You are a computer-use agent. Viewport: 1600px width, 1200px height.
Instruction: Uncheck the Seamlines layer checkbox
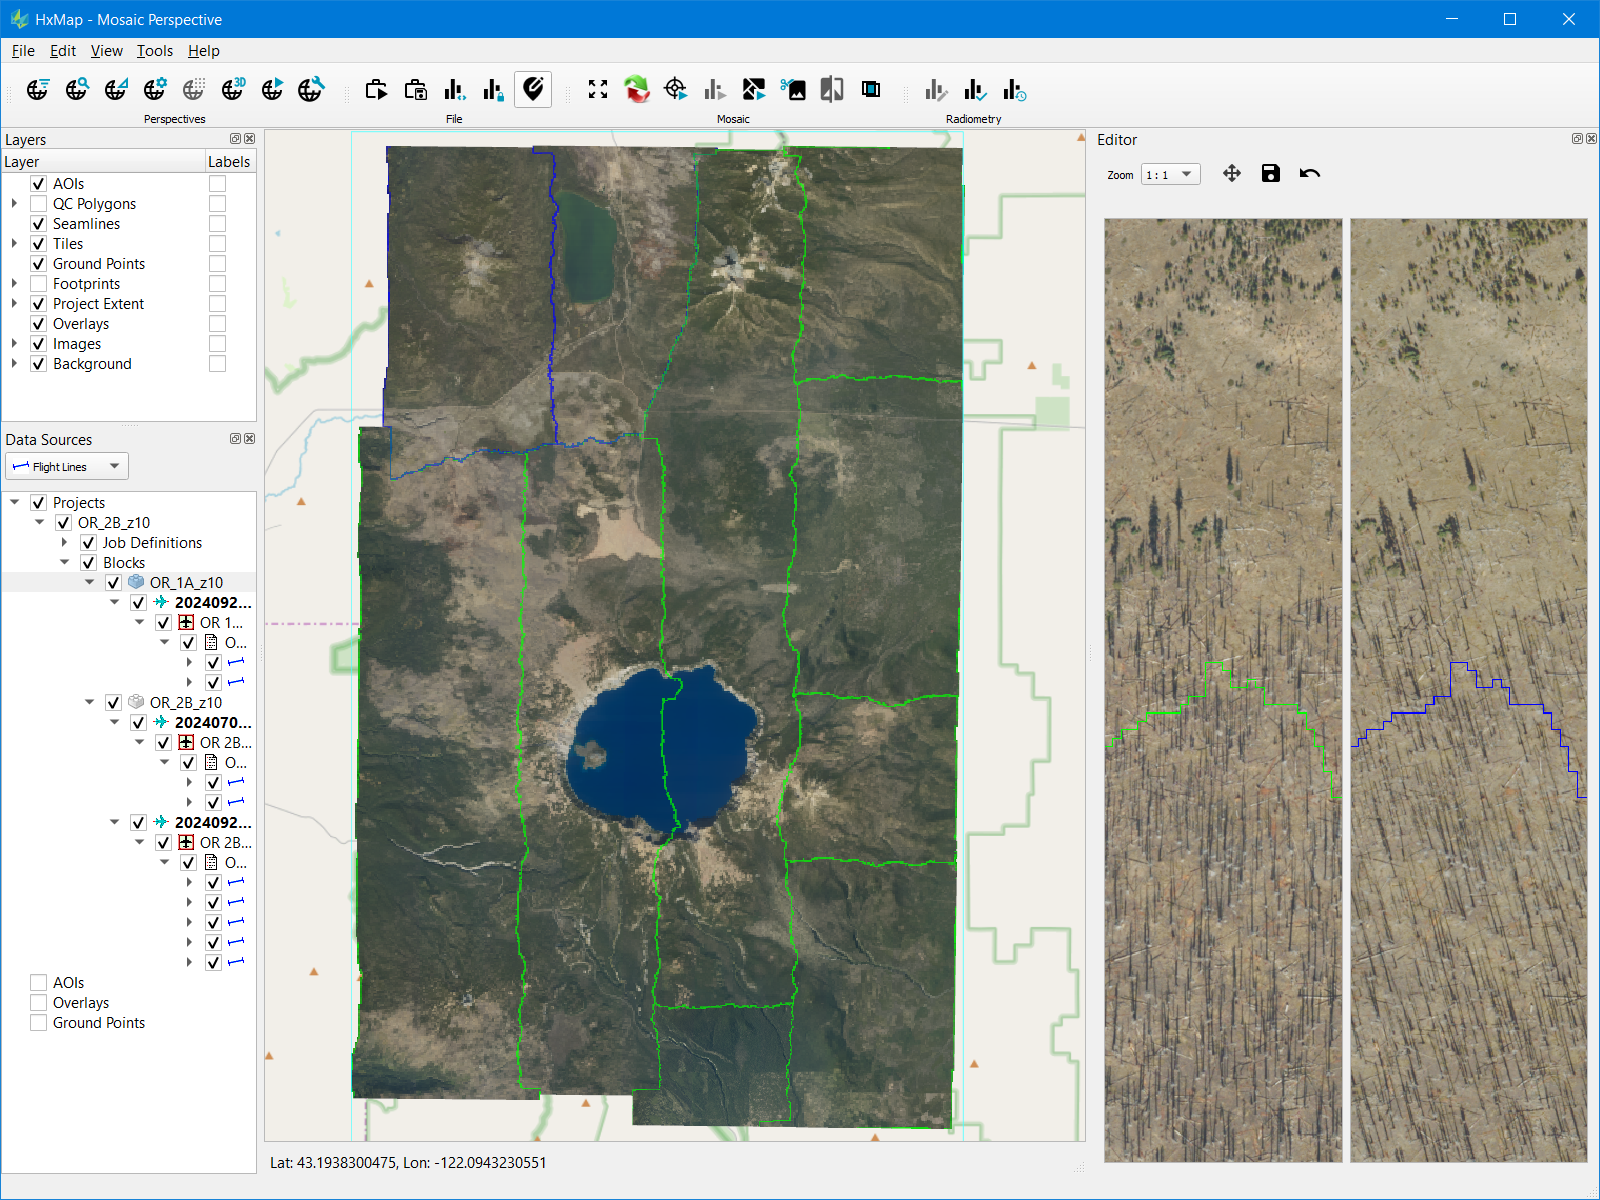pyautogui.click(x=39, y=224)
